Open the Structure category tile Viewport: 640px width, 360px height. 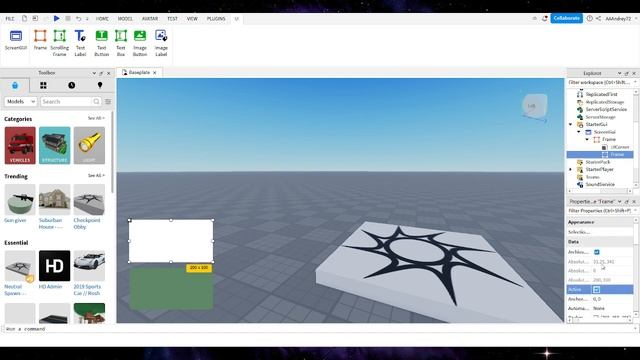(55, 145)
